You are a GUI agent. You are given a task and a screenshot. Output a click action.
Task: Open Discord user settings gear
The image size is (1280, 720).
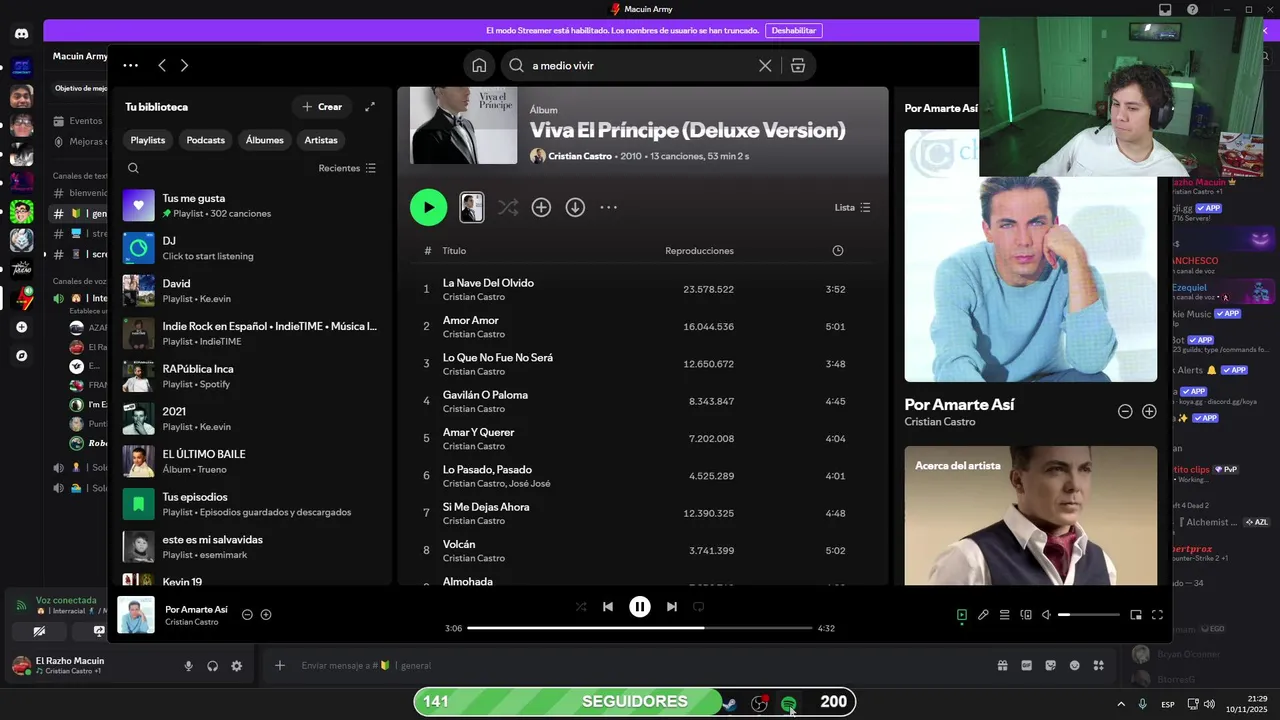click(237, 666)
